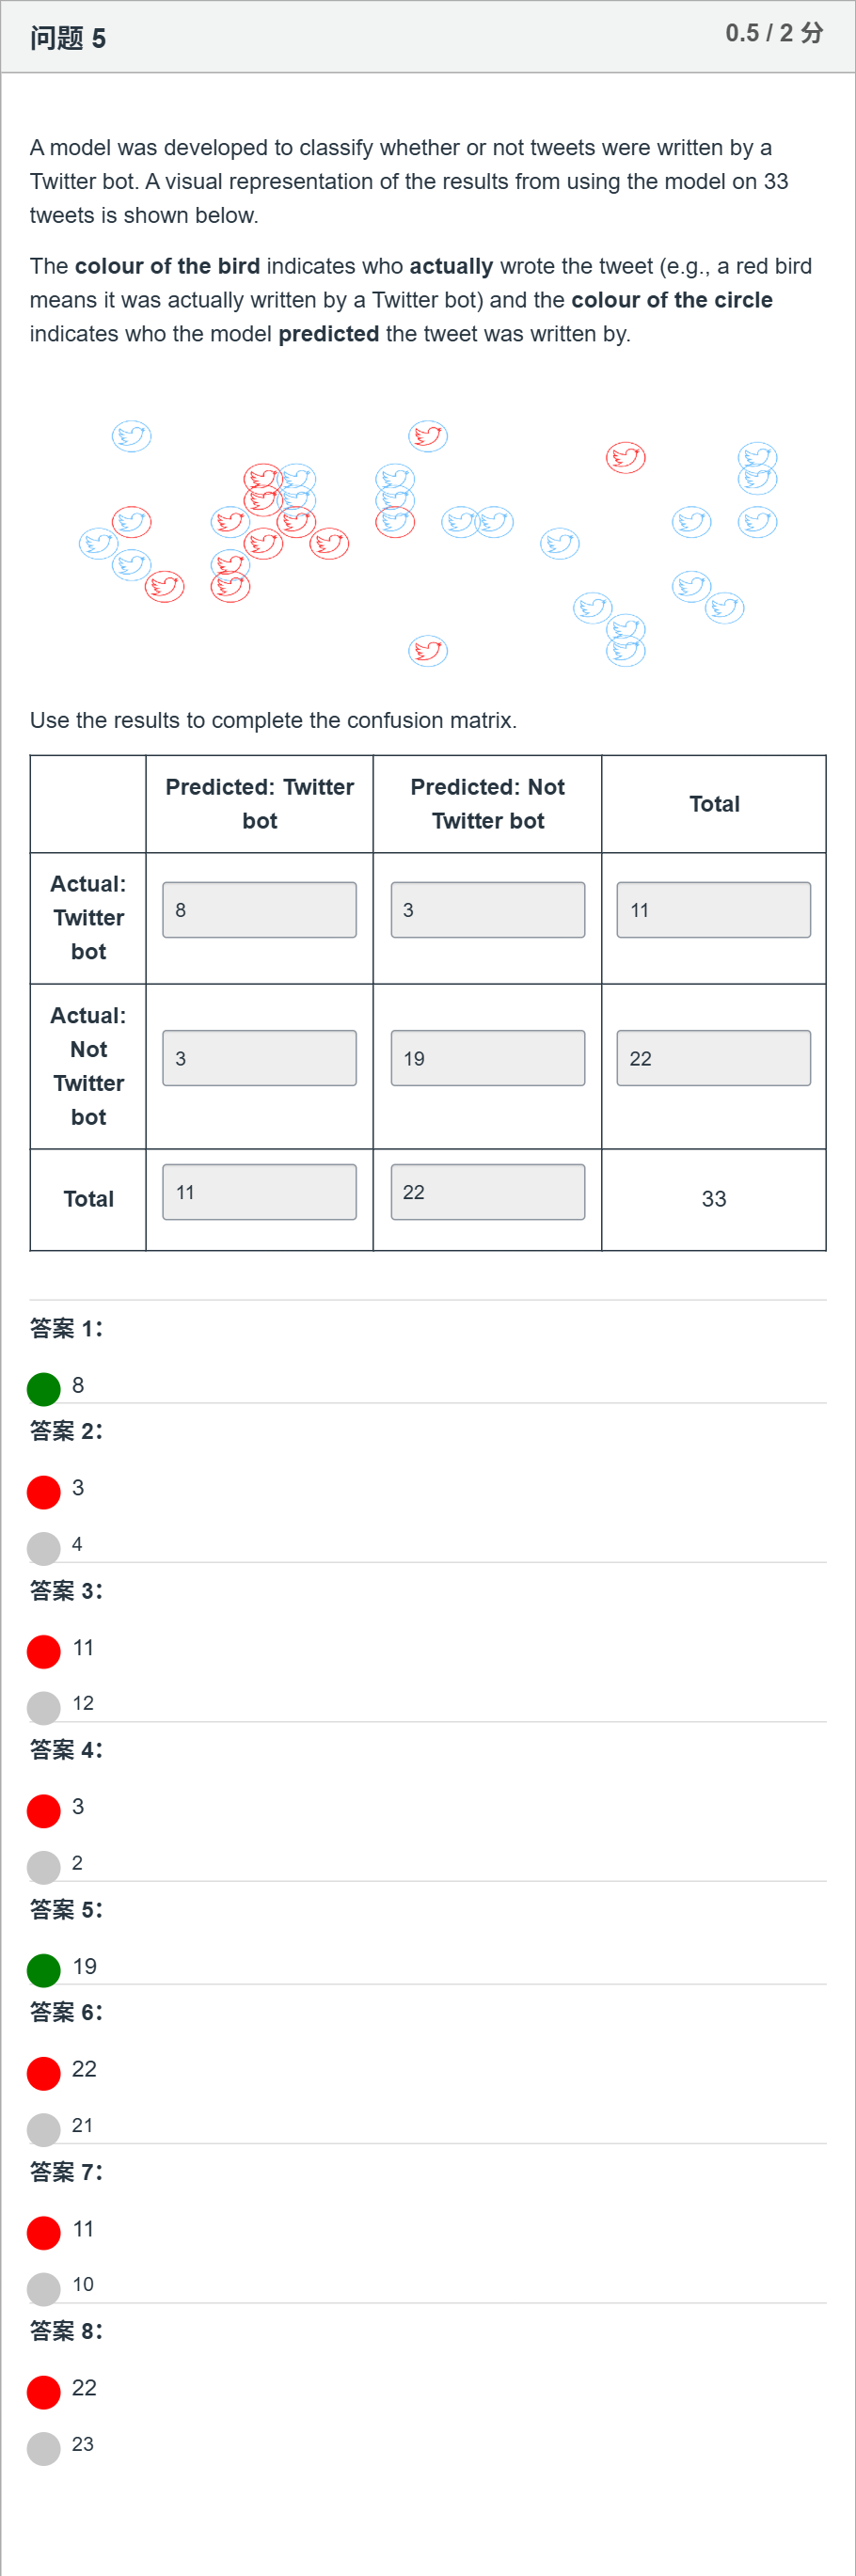Click the Actual Twitter bot row Total input
856x2576 pixels.
(714, 910)
